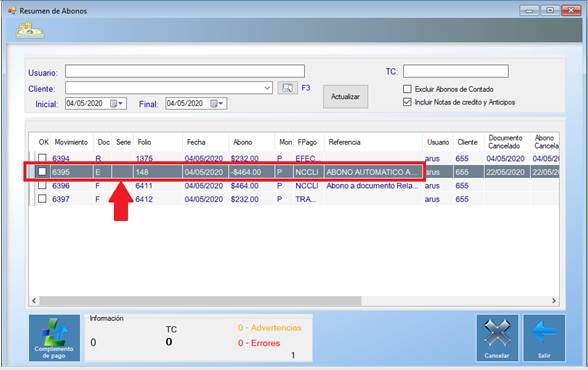Open the client search F3 icon

coord(287,88)
